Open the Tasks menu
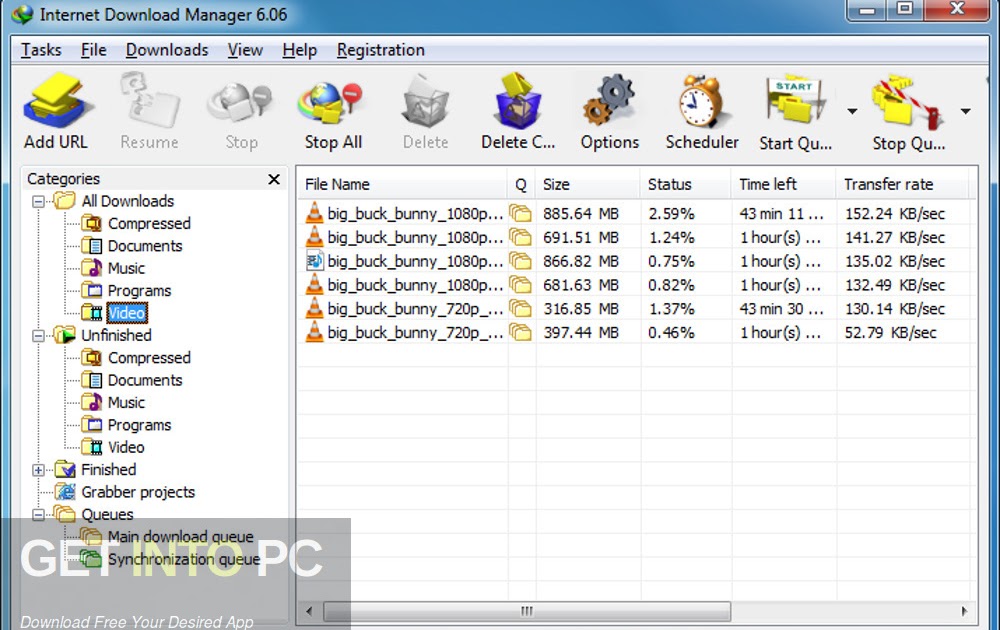 41,50
